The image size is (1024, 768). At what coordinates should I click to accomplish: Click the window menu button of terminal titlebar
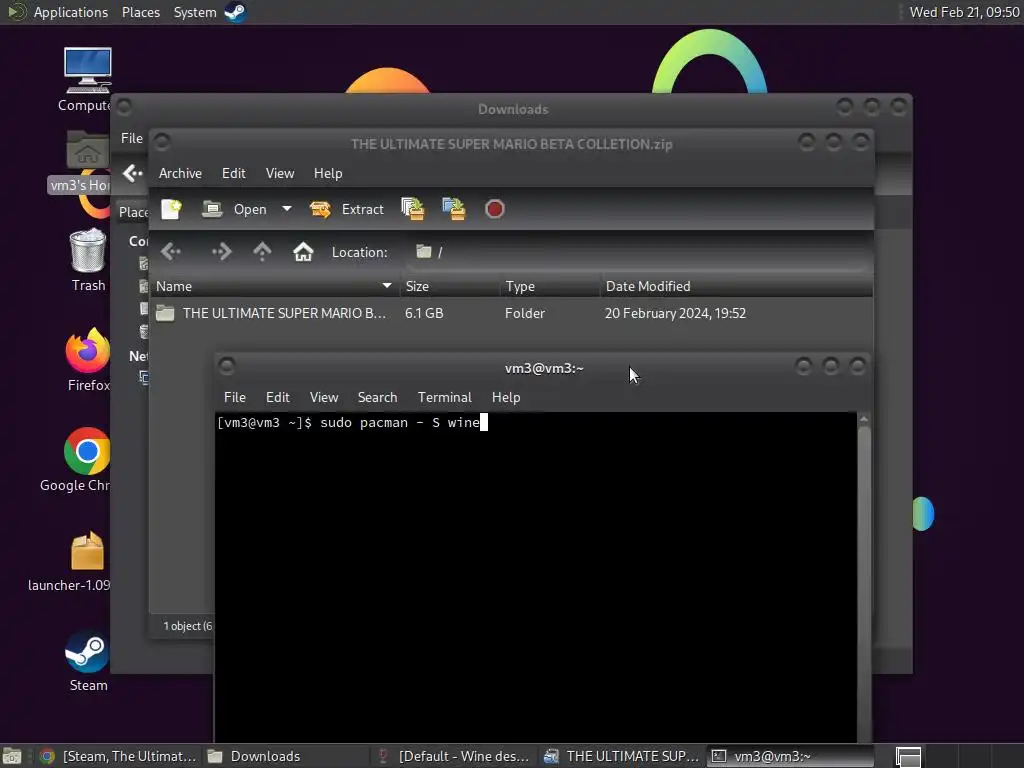click(x=227, y=366)
